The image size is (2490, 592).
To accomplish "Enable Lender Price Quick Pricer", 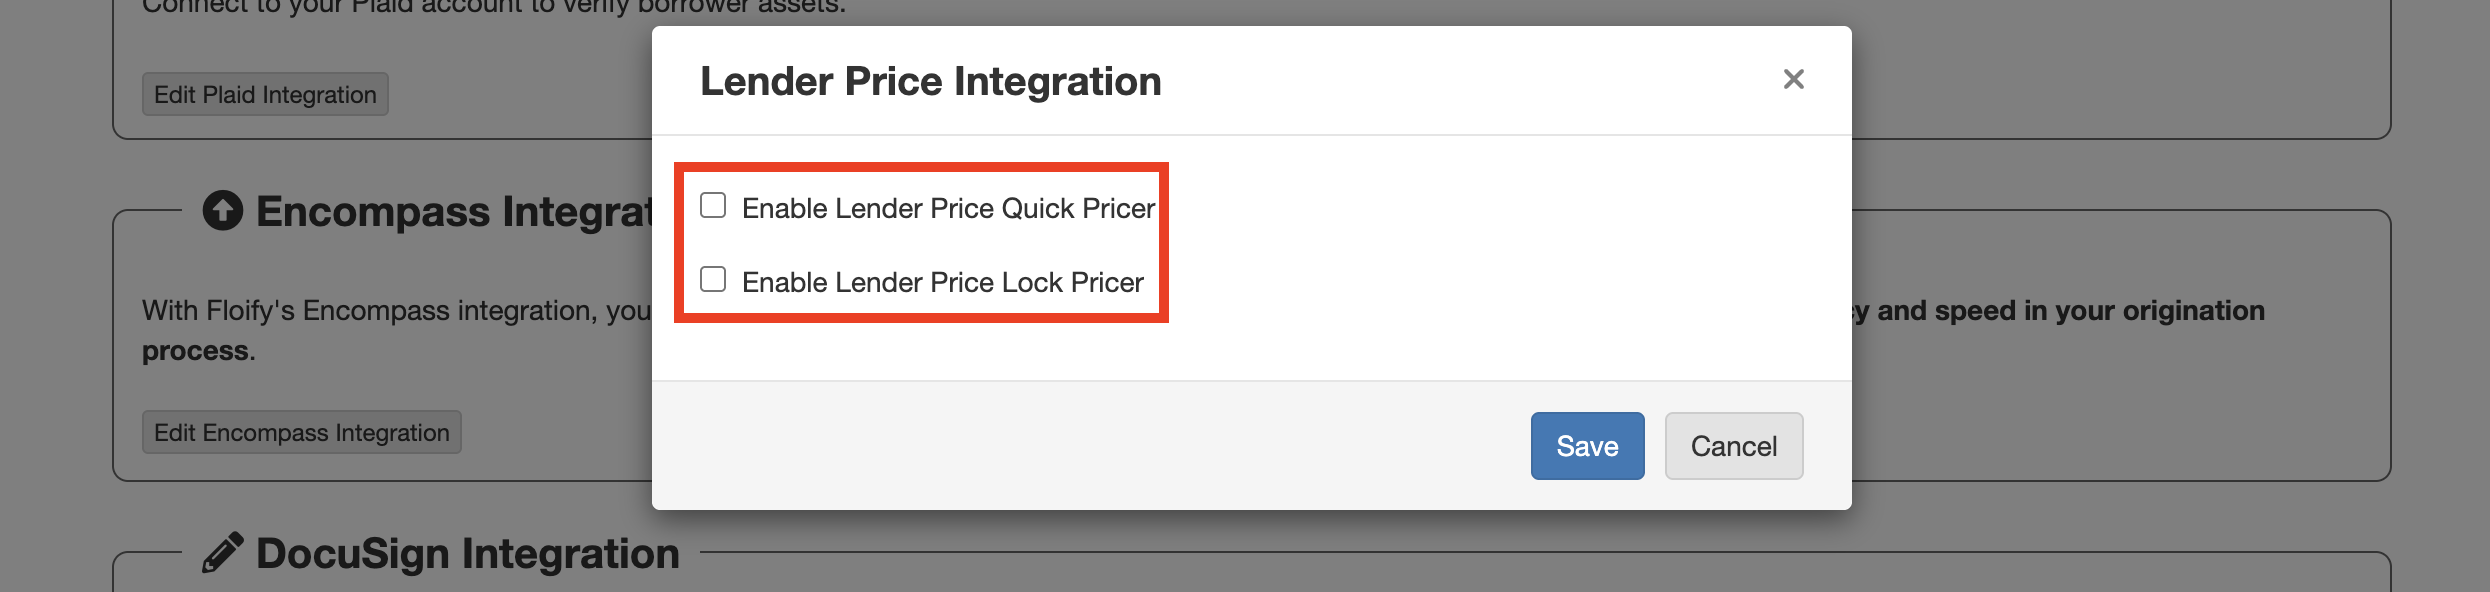I will pyautogui.click(x=713, y=205).
